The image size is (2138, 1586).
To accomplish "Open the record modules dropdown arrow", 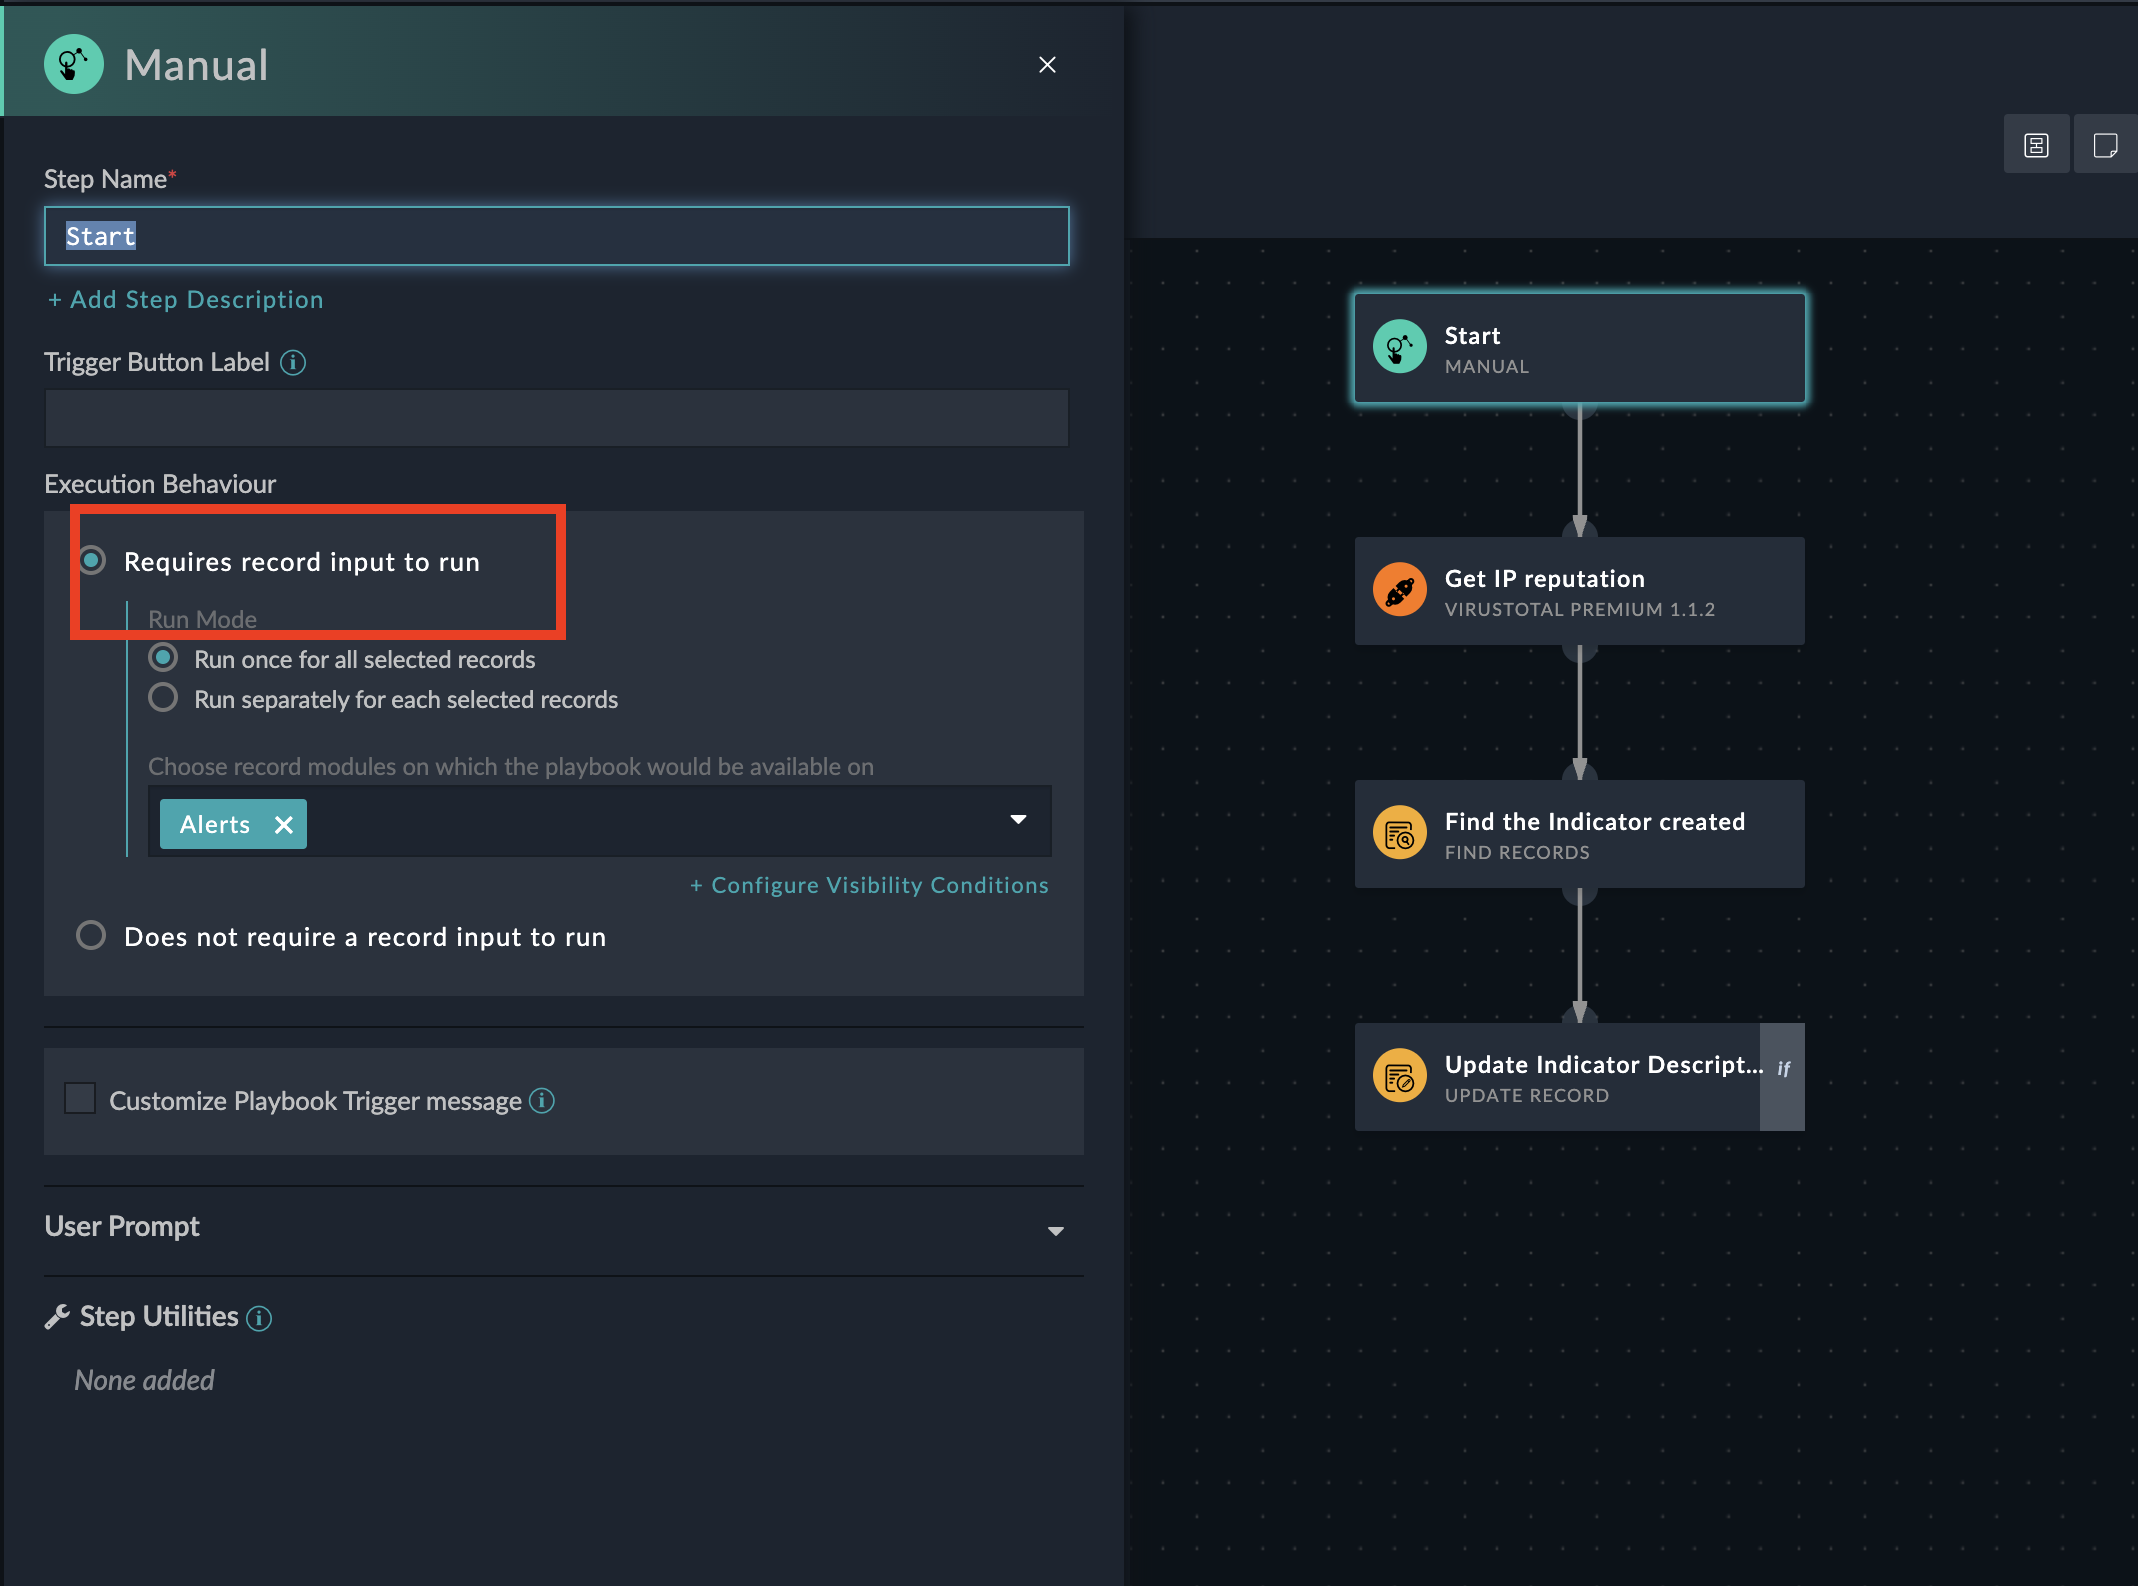I will coord(1018,820).
